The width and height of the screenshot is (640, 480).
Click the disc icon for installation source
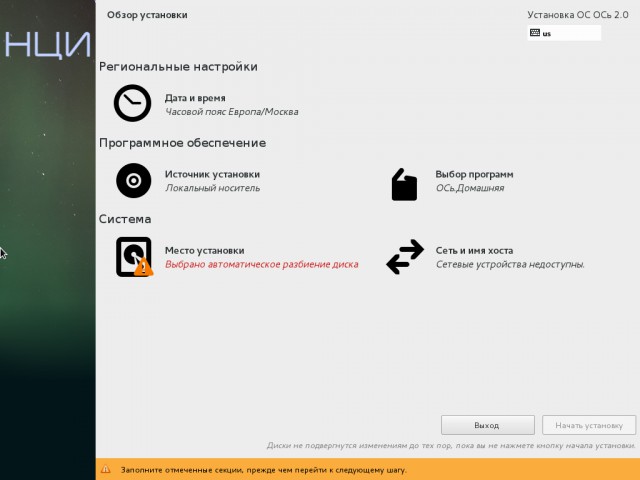point(133,180)
